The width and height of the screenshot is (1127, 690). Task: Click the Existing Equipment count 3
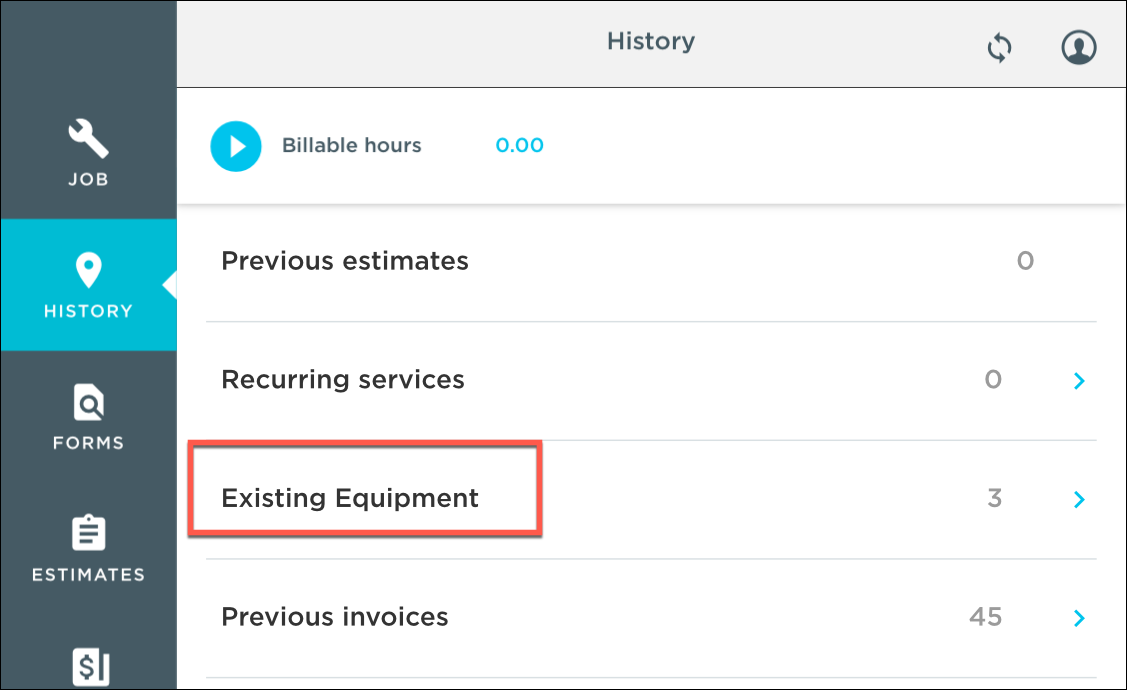coord(995,498)
